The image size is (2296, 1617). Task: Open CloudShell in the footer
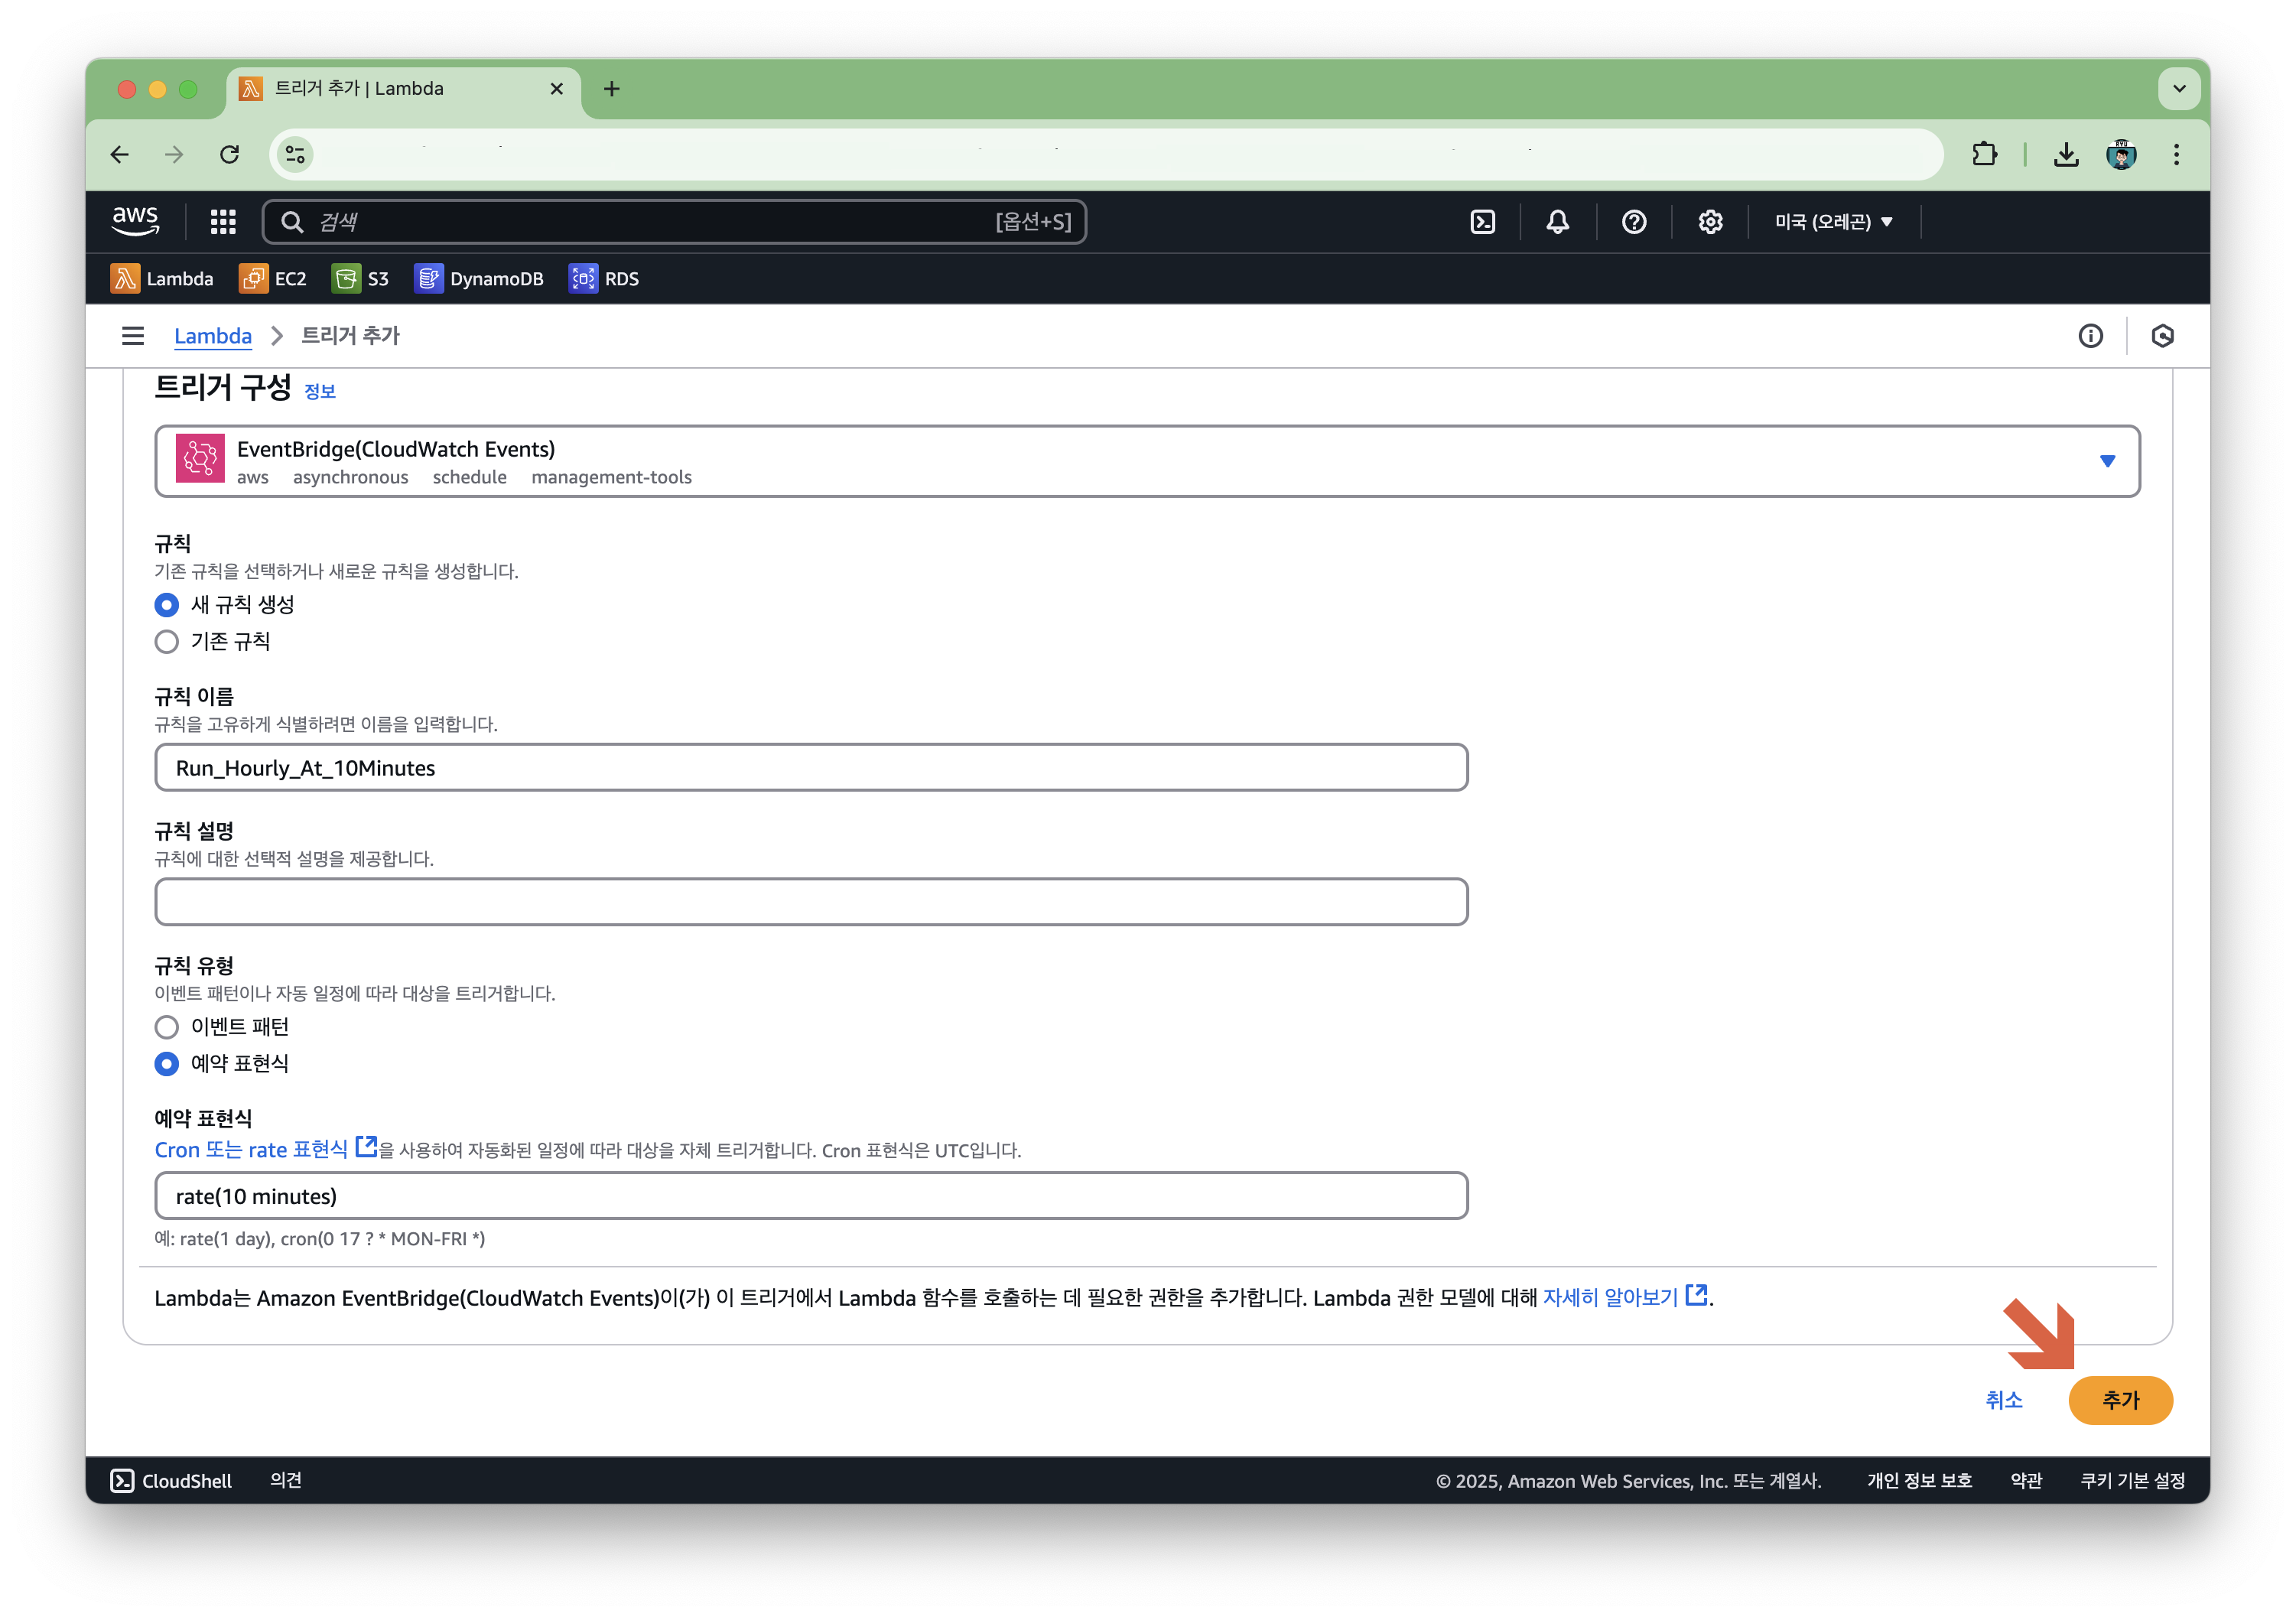(x=171, y=1480)
